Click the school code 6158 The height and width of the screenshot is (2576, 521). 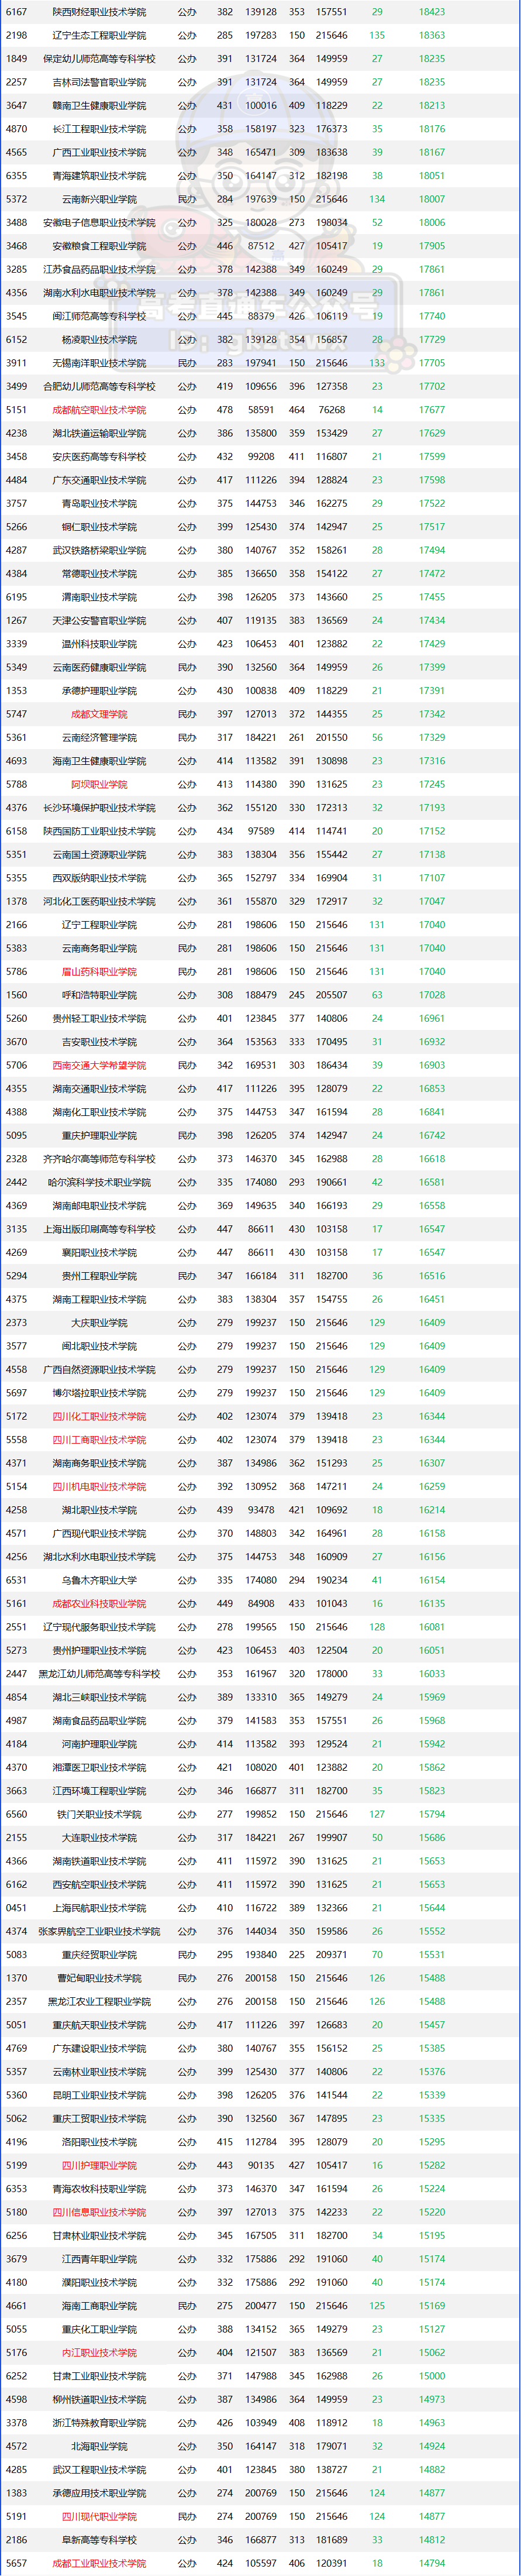tap(16, 831)
